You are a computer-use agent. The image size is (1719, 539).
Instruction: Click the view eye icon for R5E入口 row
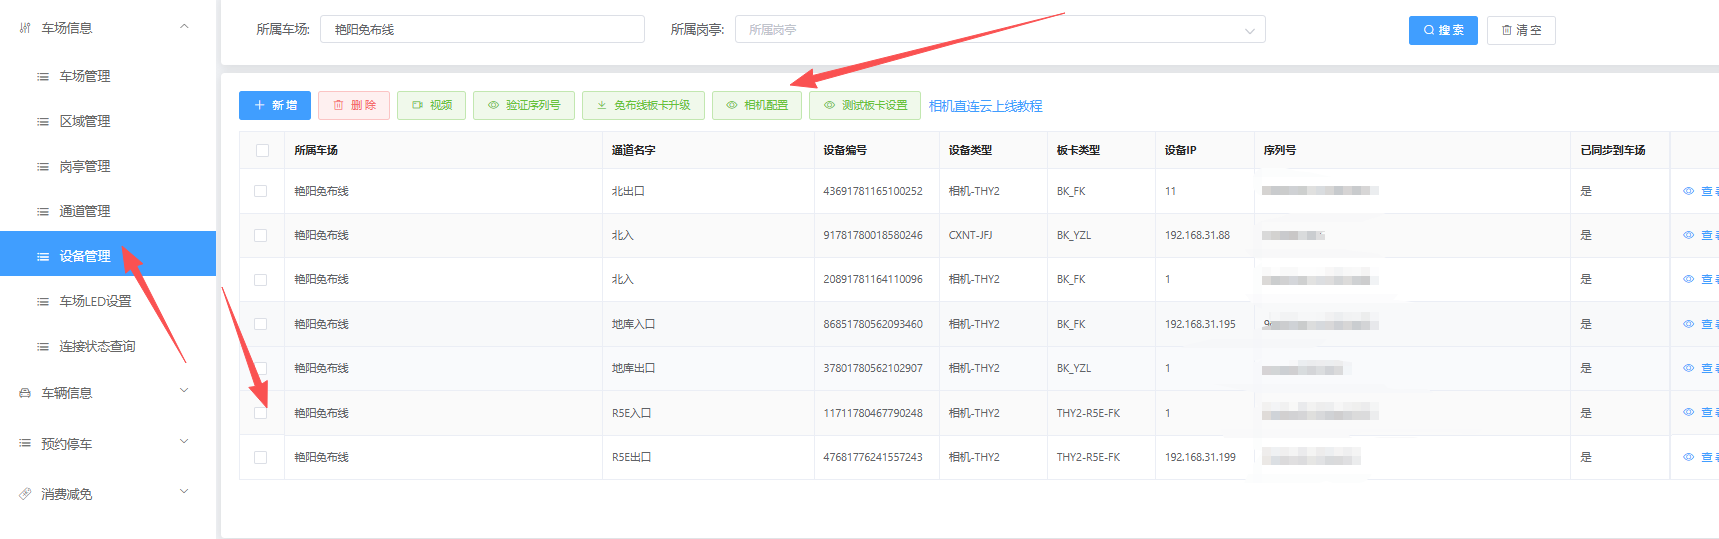click(1688, 412)
